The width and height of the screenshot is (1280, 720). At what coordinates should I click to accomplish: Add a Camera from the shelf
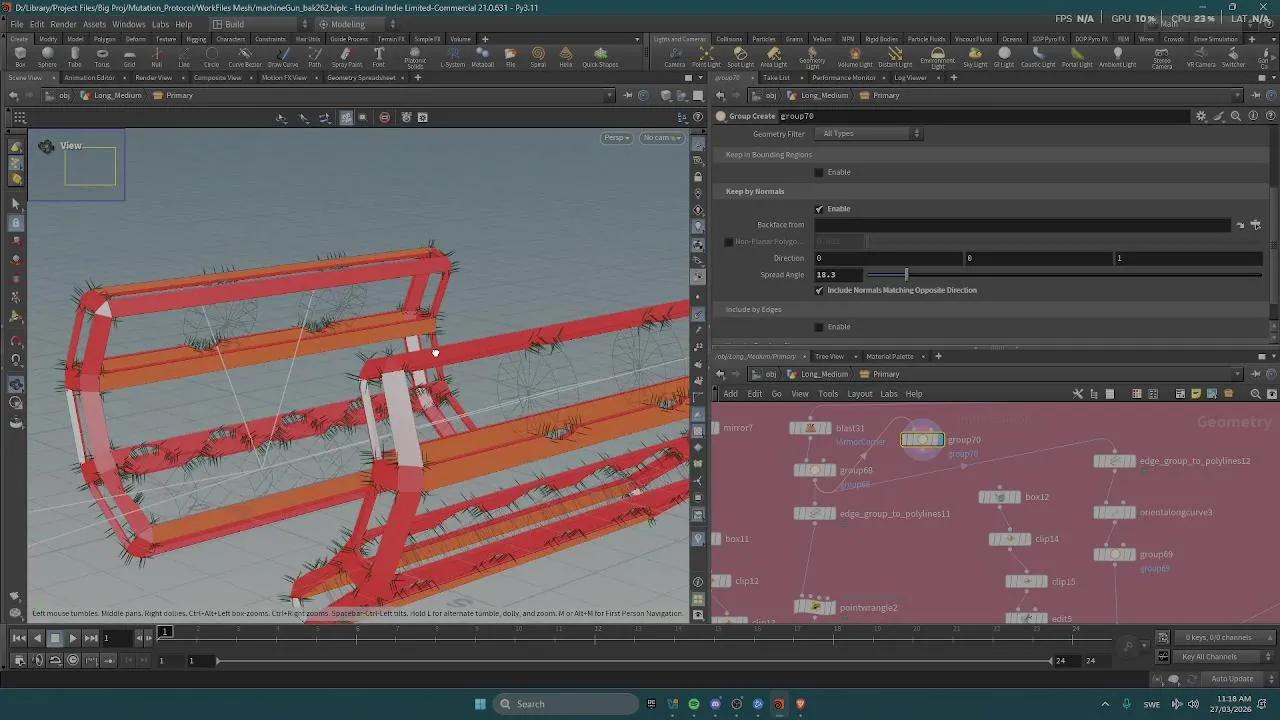coord(675,57)
